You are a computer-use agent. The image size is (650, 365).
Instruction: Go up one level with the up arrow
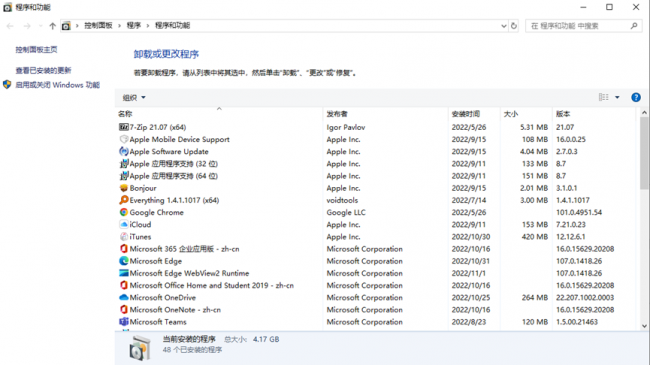point(52,26)
